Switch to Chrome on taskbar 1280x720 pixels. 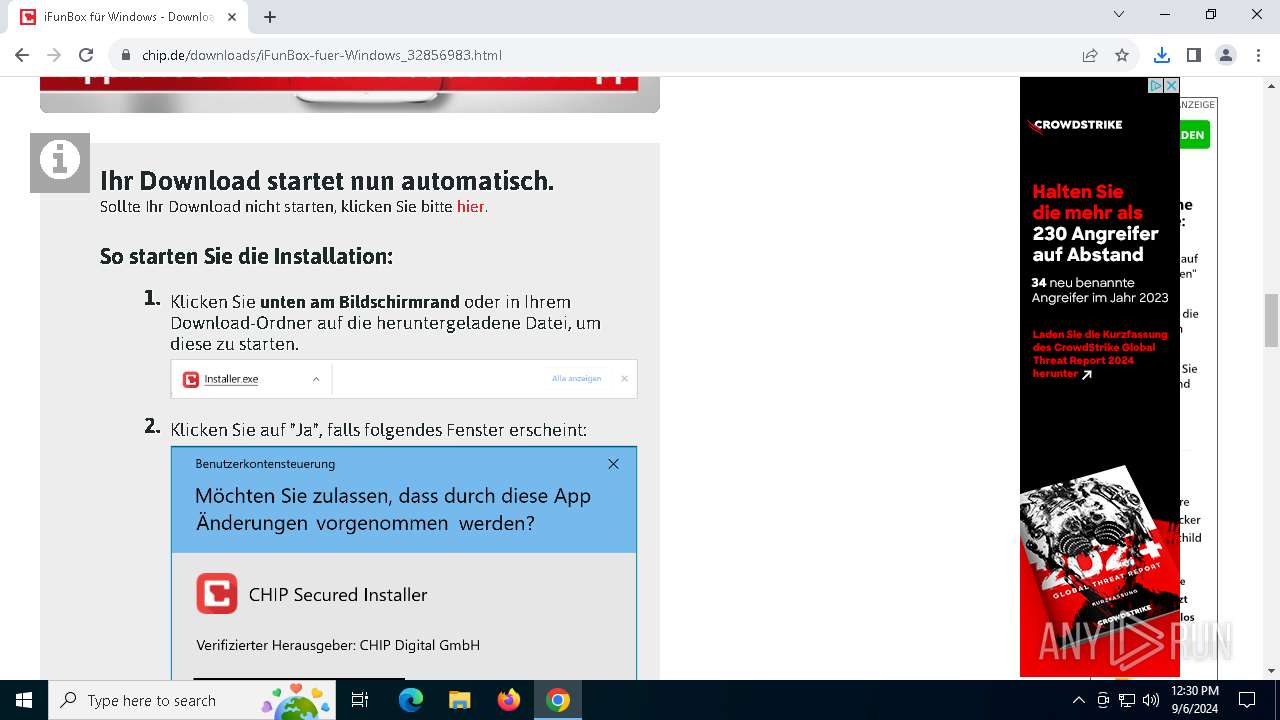coord(557,700)
